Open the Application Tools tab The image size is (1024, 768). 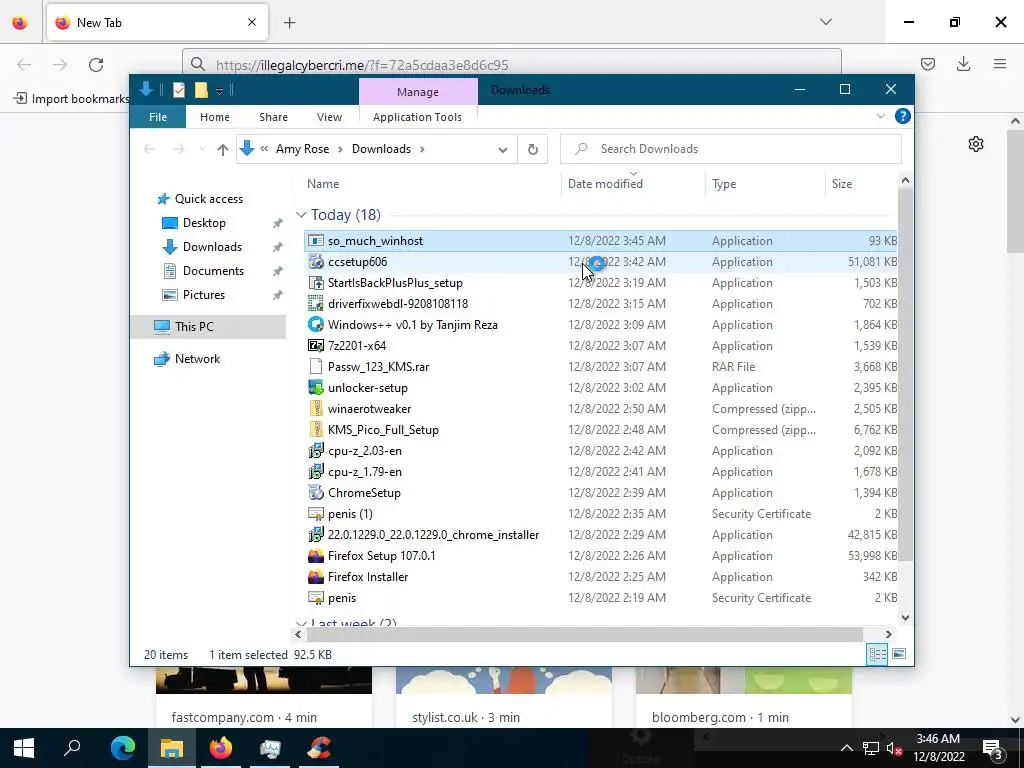[x=417, y=117]
